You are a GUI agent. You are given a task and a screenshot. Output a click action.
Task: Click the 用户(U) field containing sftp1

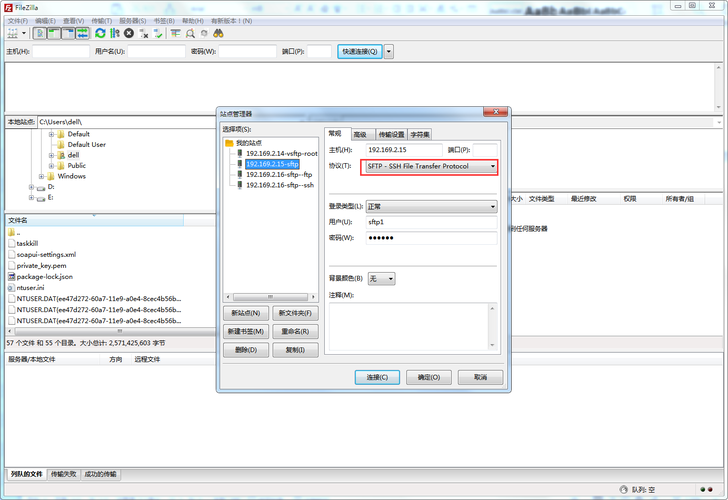tap(431, 222)
